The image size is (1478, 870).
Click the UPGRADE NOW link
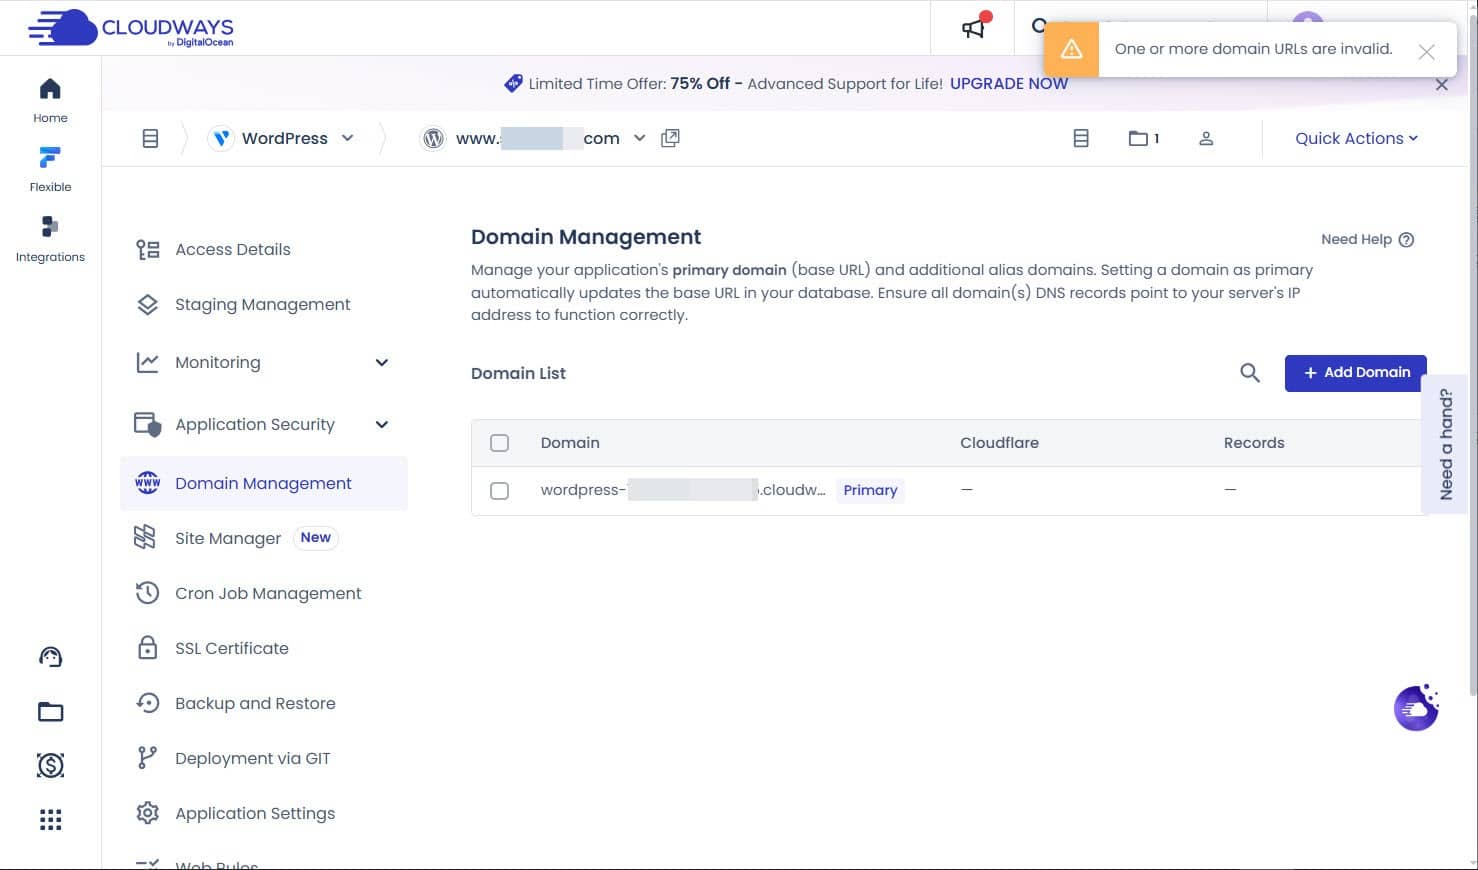pyautogui.click(x=1009, y=84)
